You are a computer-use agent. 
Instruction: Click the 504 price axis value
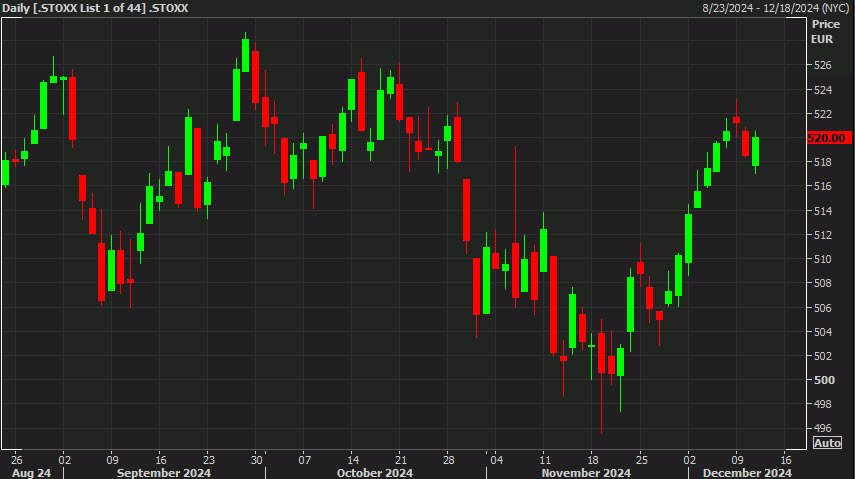pos(822,332)
